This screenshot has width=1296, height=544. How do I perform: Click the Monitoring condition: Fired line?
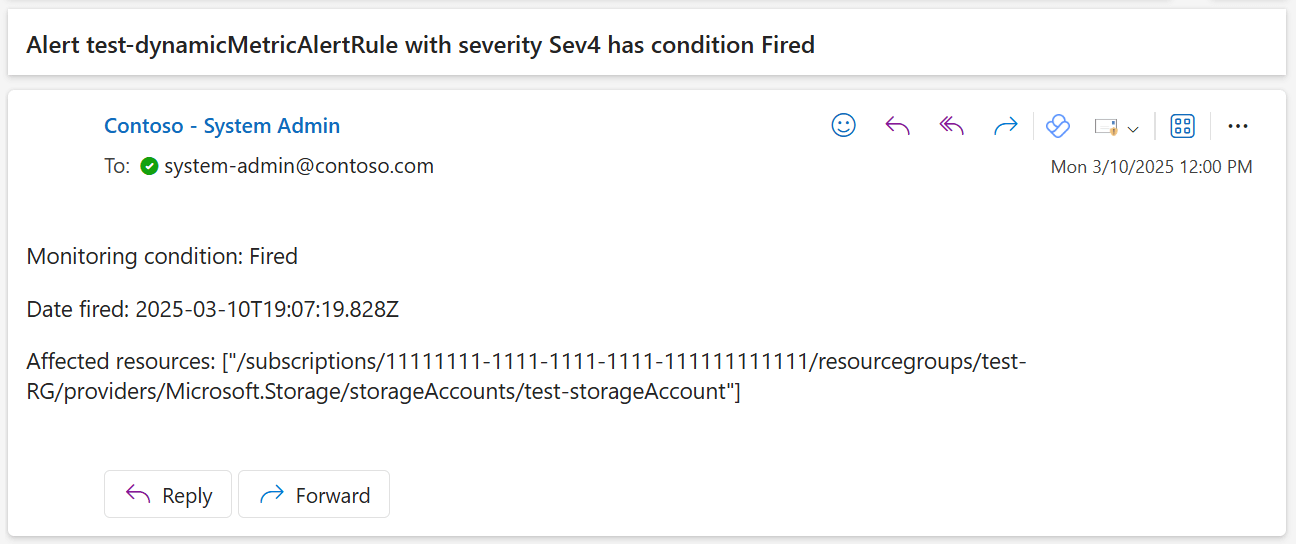point(162,256)
